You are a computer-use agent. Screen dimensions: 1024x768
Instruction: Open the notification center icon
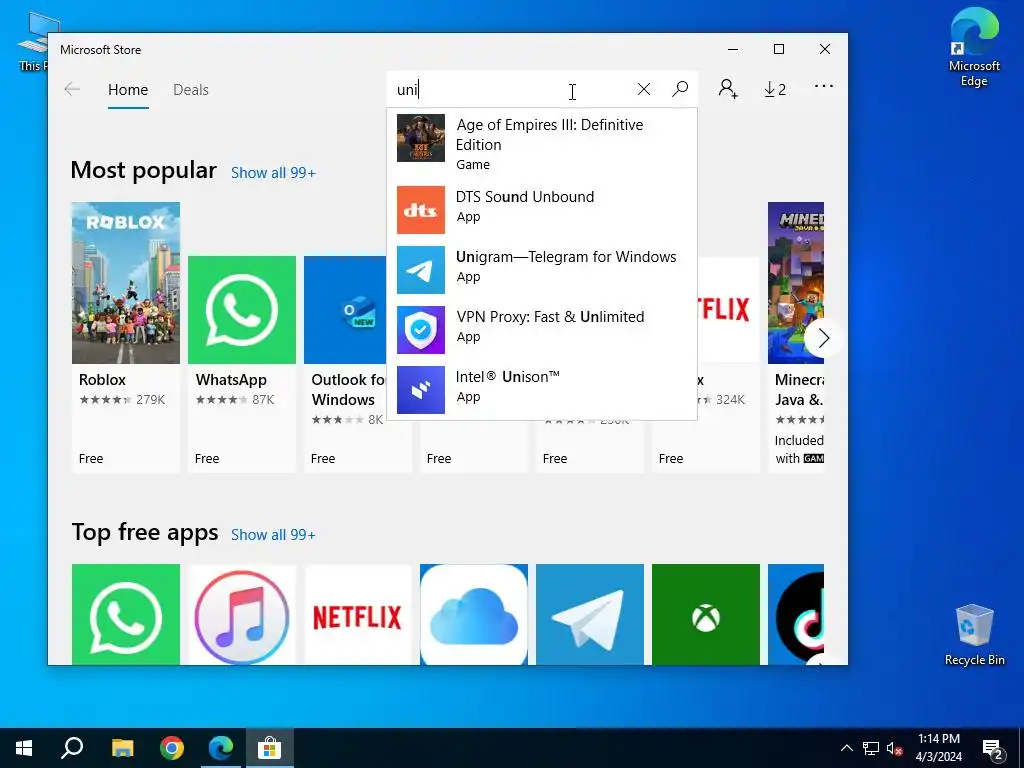point(993,749)
